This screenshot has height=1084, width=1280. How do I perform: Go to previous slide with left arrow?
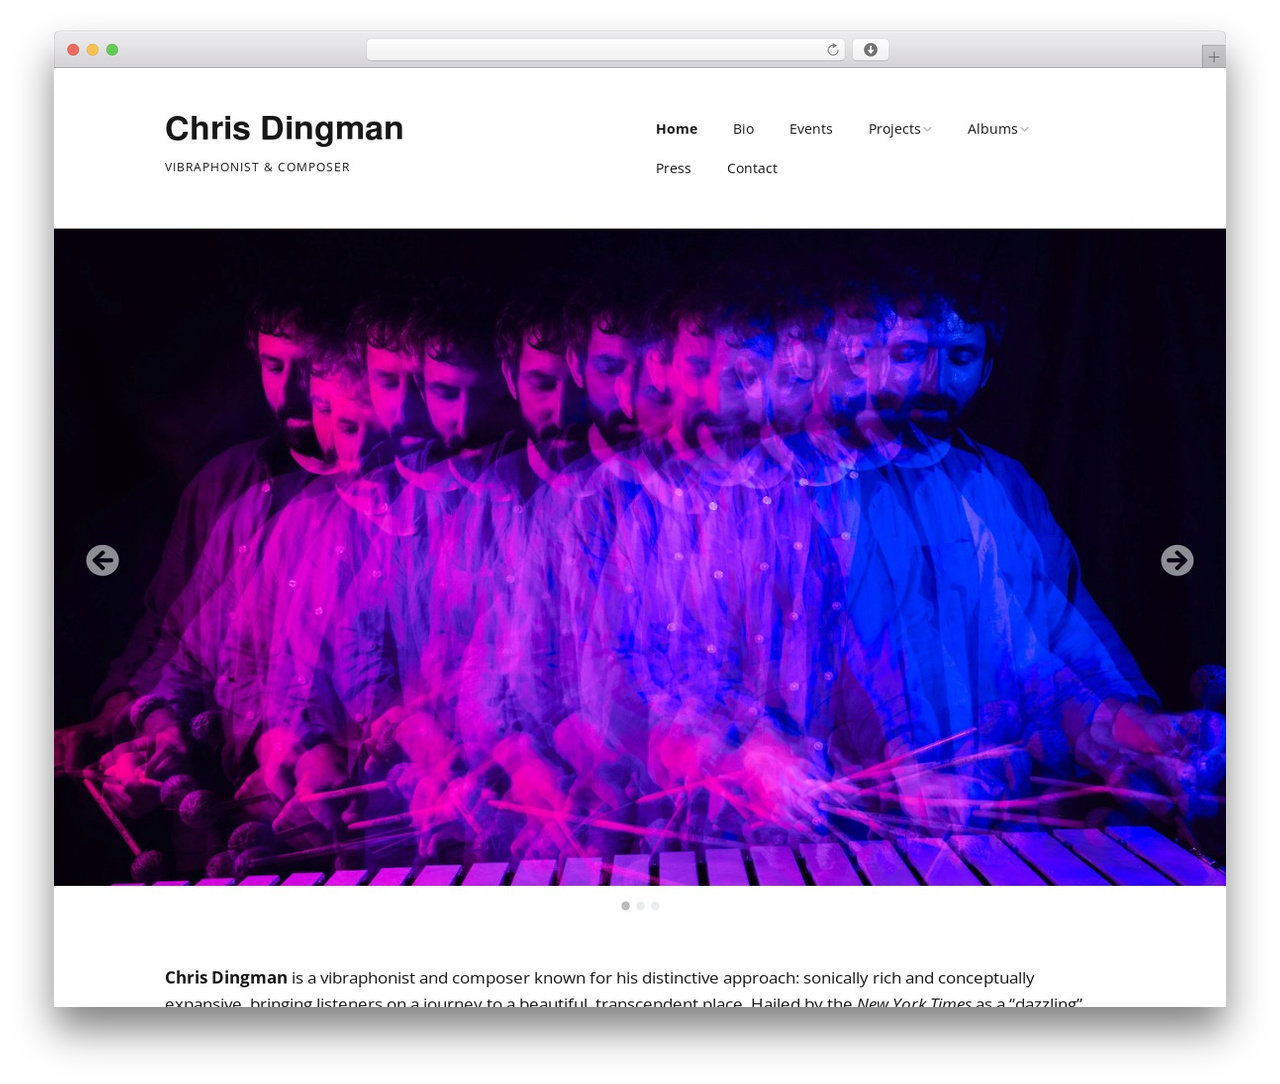pyautogui.click(x=102, y=560)
